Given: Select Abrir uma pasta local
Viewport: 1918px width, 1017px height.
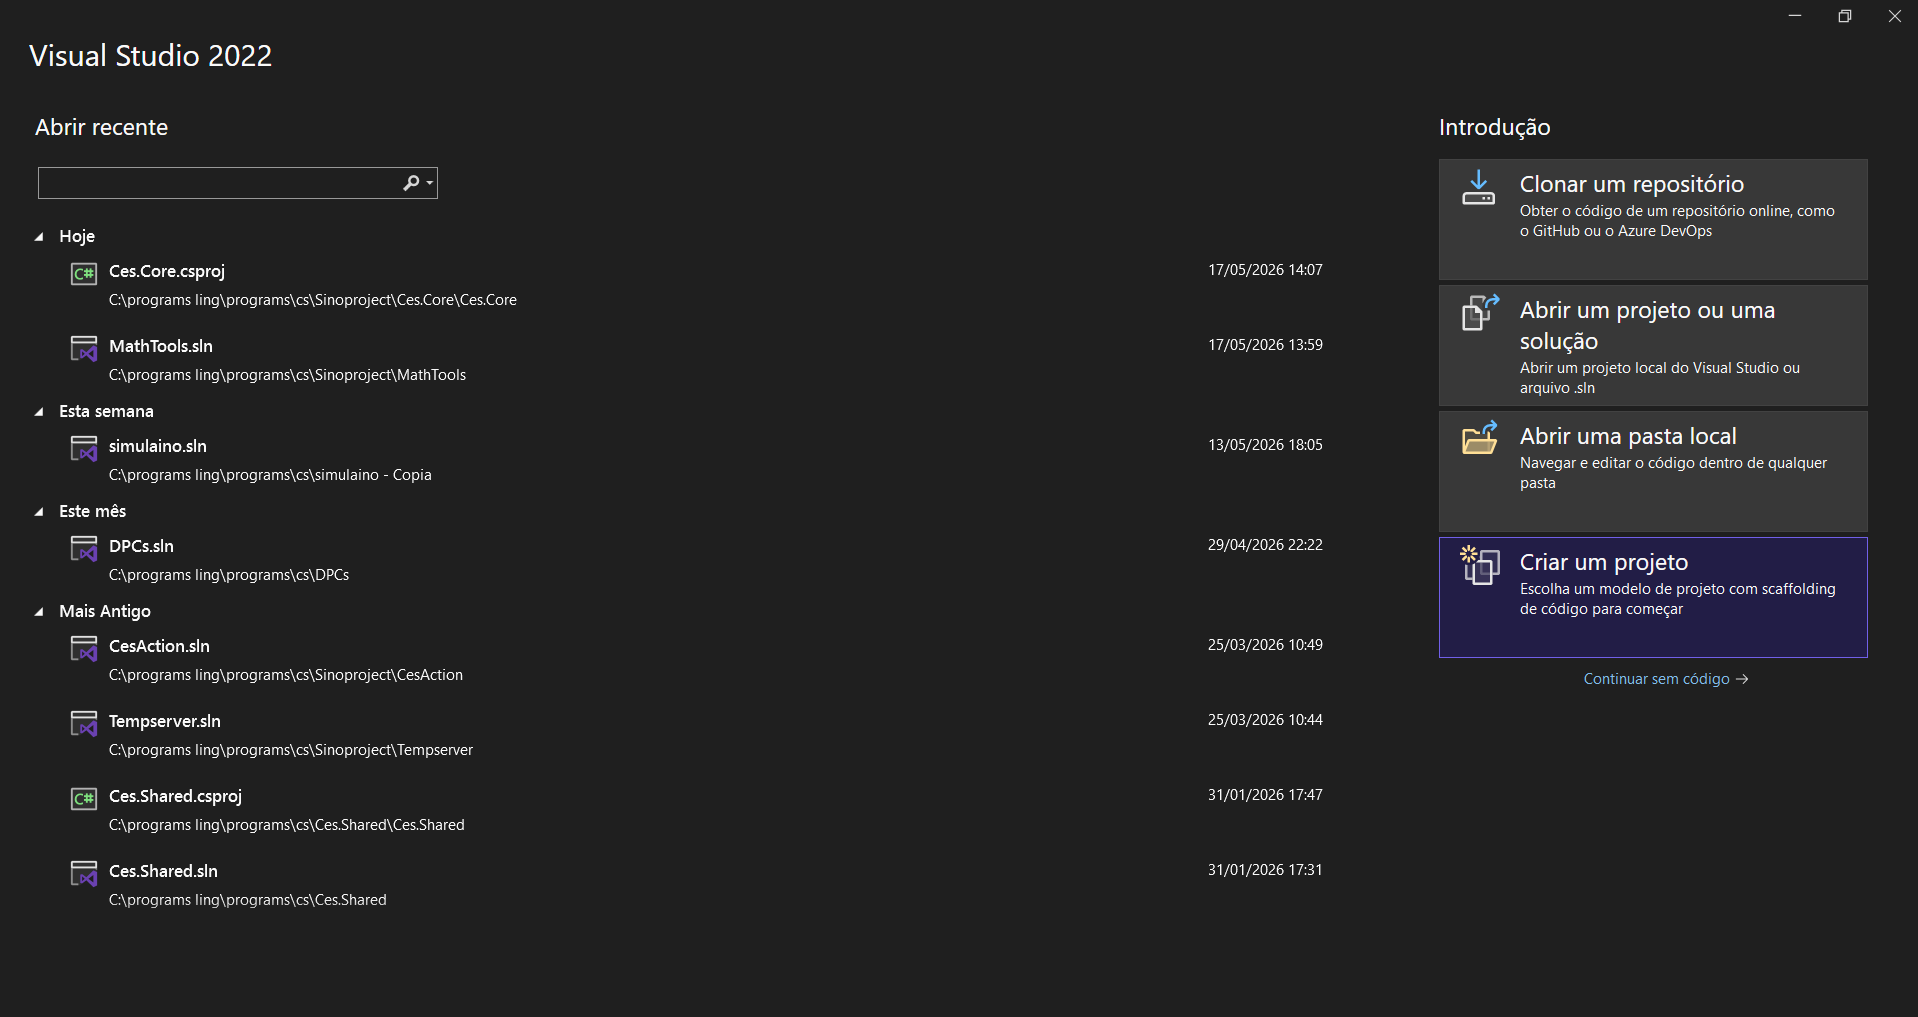Looking at the screenshot, I should pyautogui.click(x=1653, y=471).
